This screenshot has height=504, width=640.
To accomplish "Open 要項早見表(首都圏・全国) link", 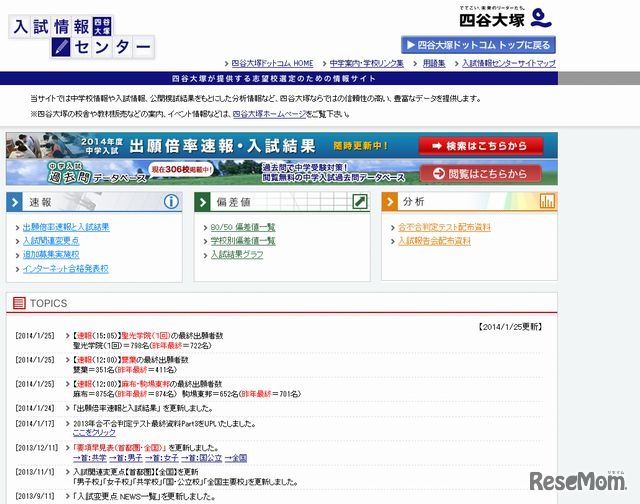I will [120, 448].
